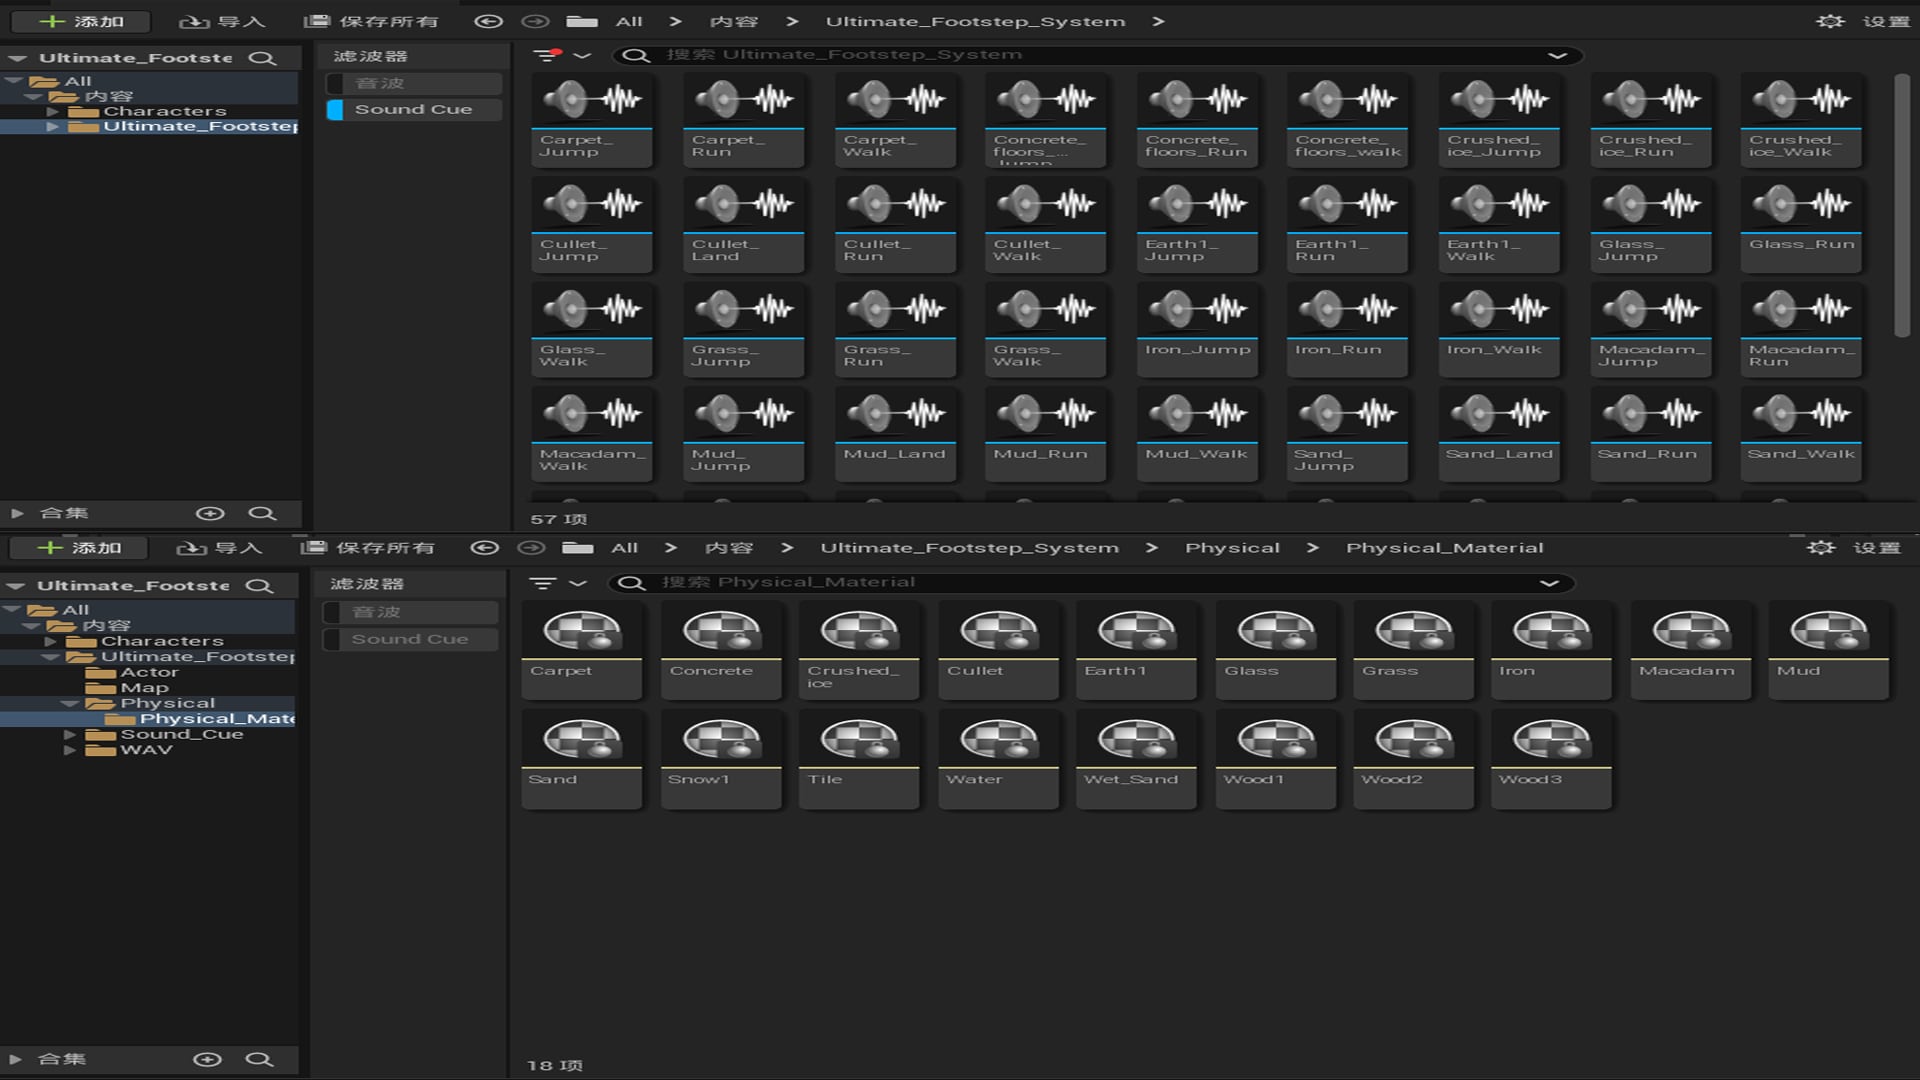Click the back navigation arrow icon
Viewport: 1920px width, 1080px height.
[x=487, y=20]
